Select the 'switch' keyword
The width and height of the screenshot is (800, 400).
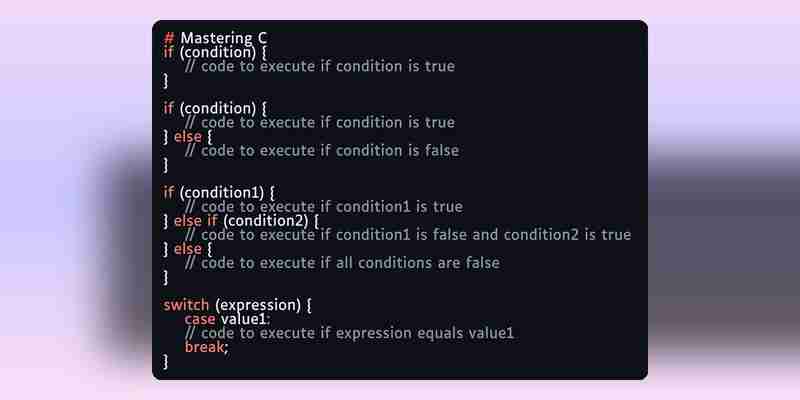pos(186,305)
